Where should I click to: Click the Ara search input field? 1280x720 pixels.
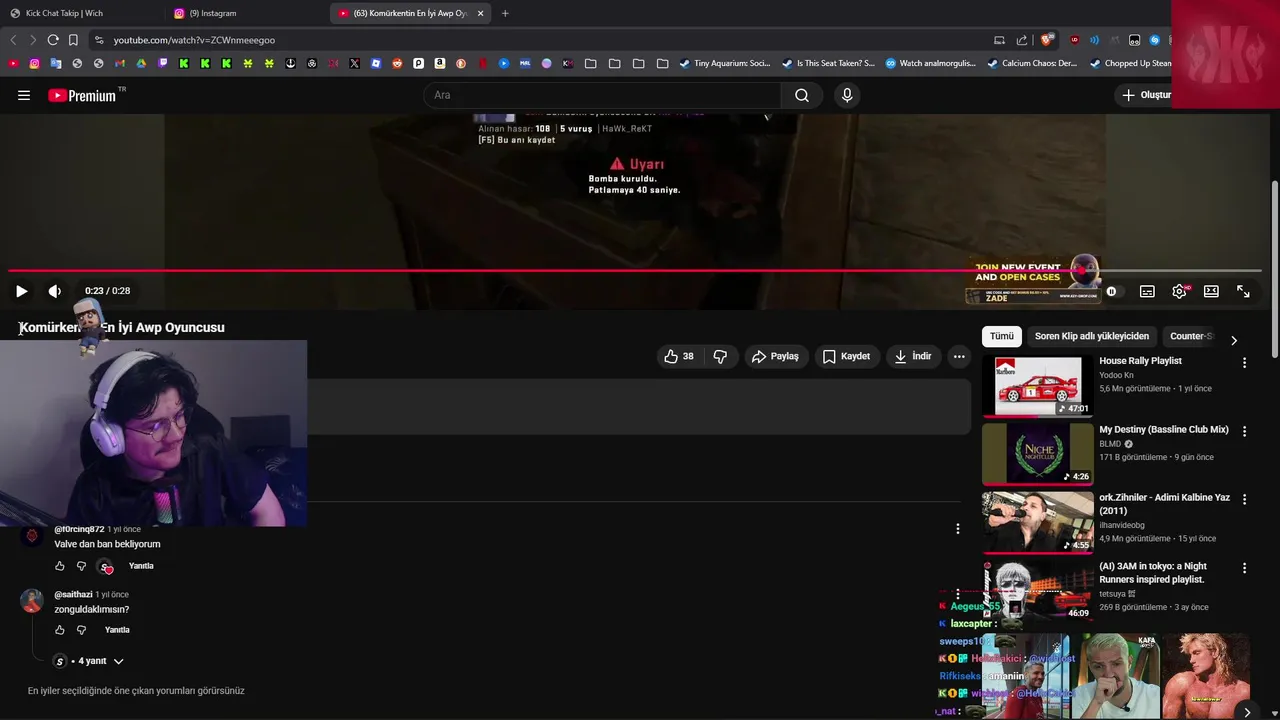602,95
